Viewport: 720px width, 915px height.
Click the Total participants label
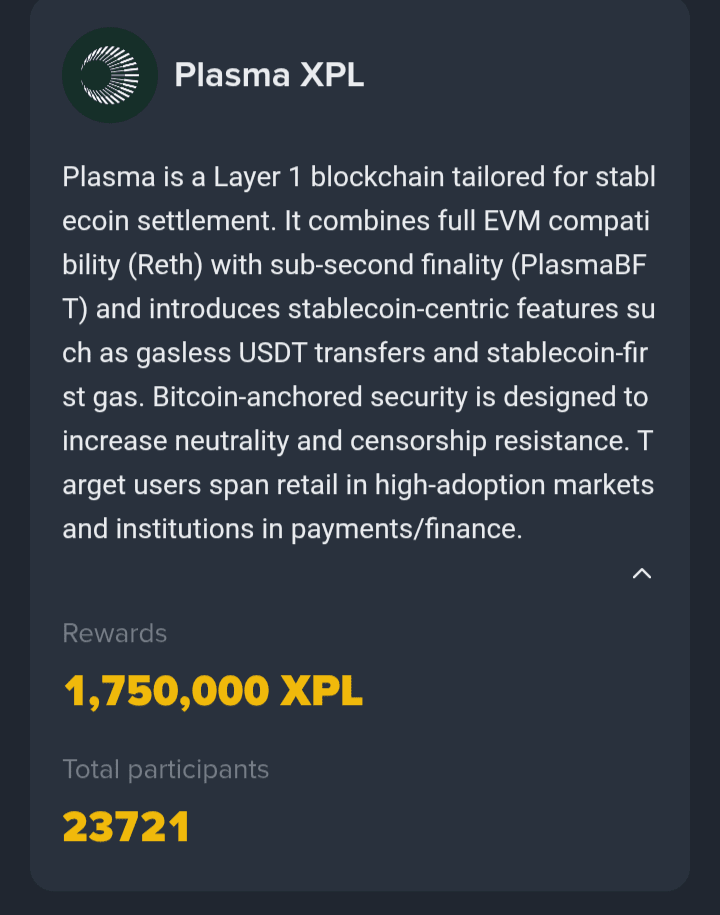tap(165, 769)
